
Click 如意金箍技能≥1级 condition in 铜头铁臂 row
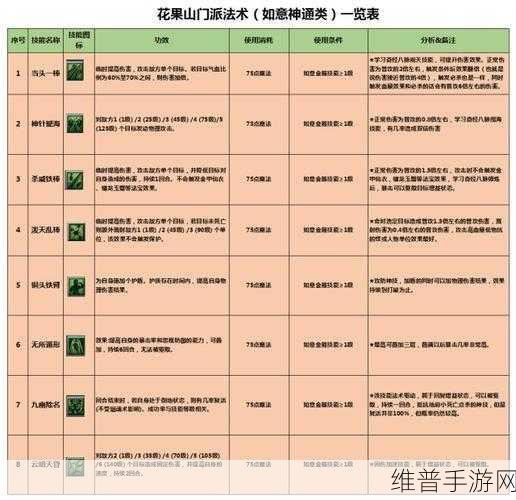(328, 285)
